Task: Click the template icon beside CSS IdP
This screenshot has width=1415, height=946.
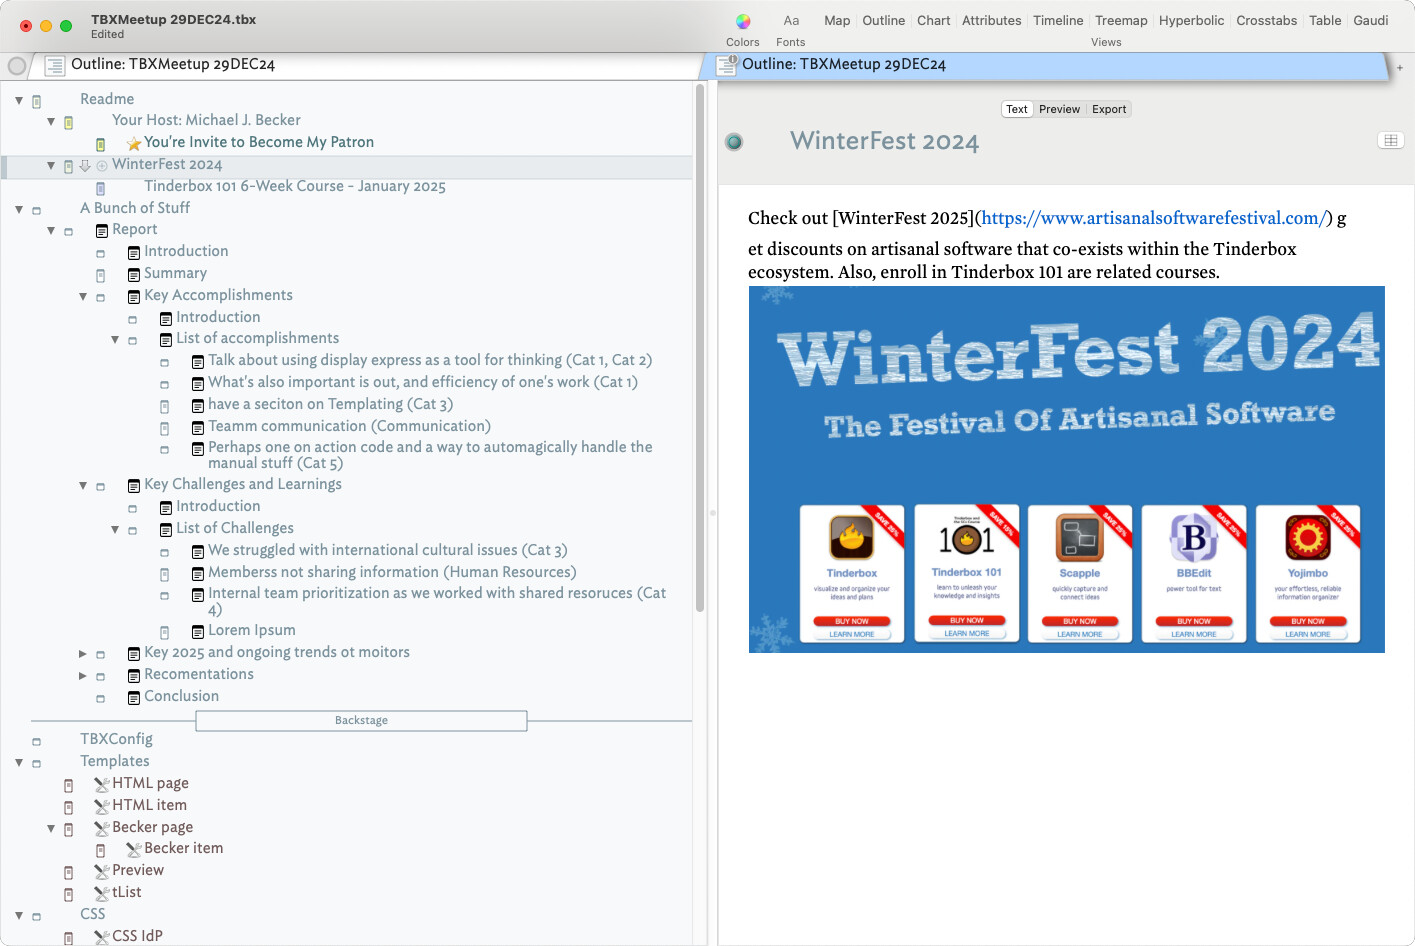Action: [x=102, y=937]
